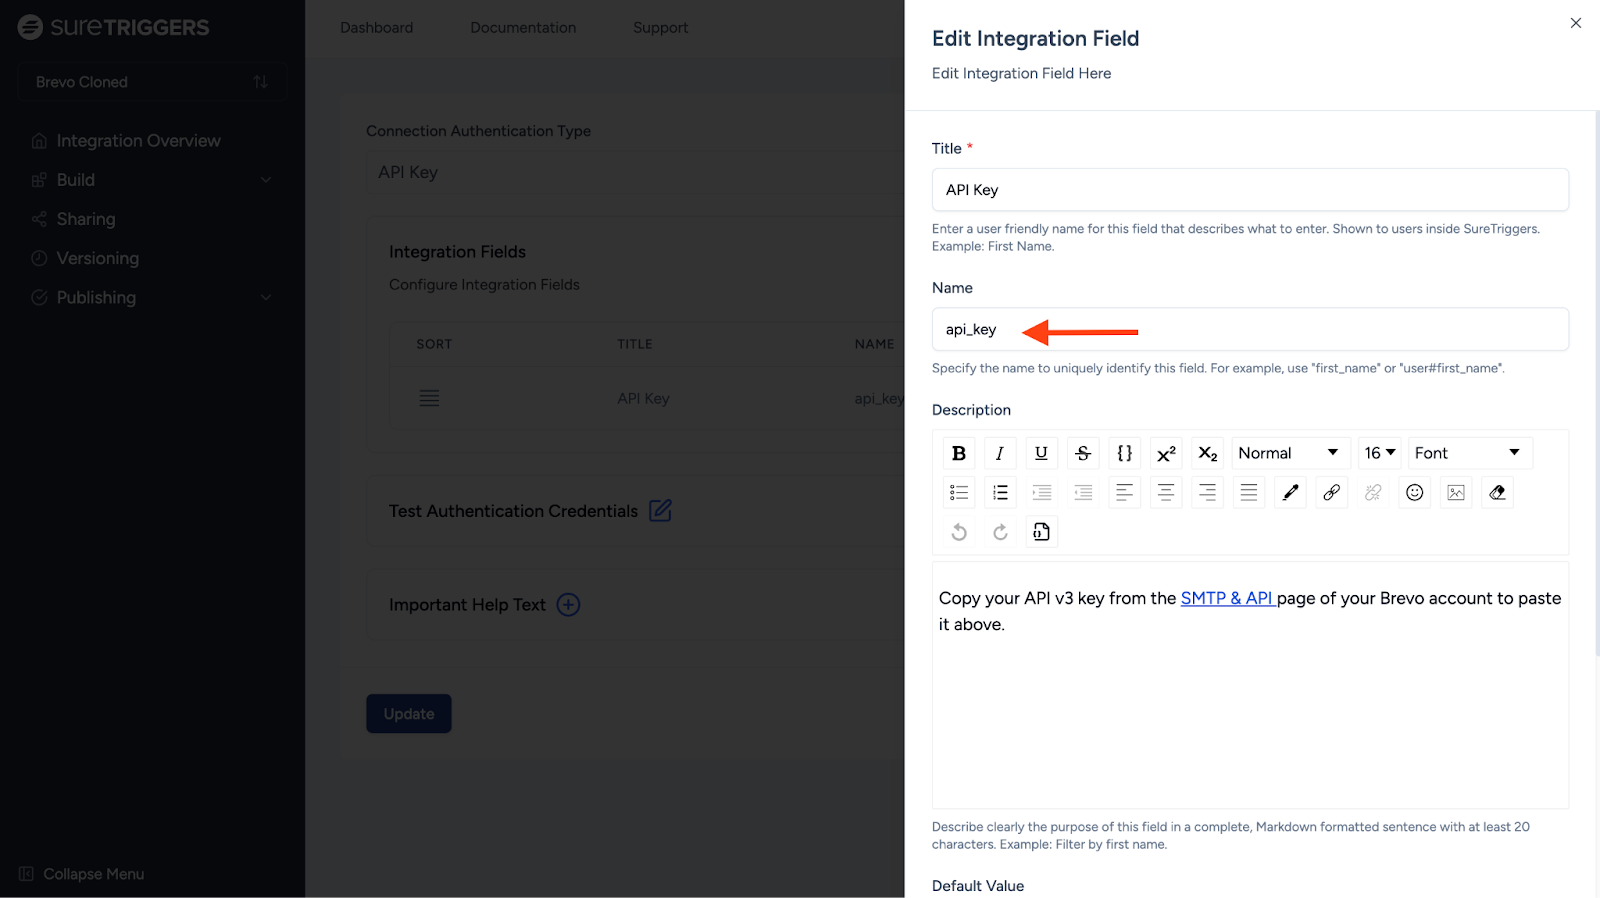Image resolution: width=1600 pixels, height=898 pixels.
Task: Select the API Key title cell in table
Action: (643, 398)
